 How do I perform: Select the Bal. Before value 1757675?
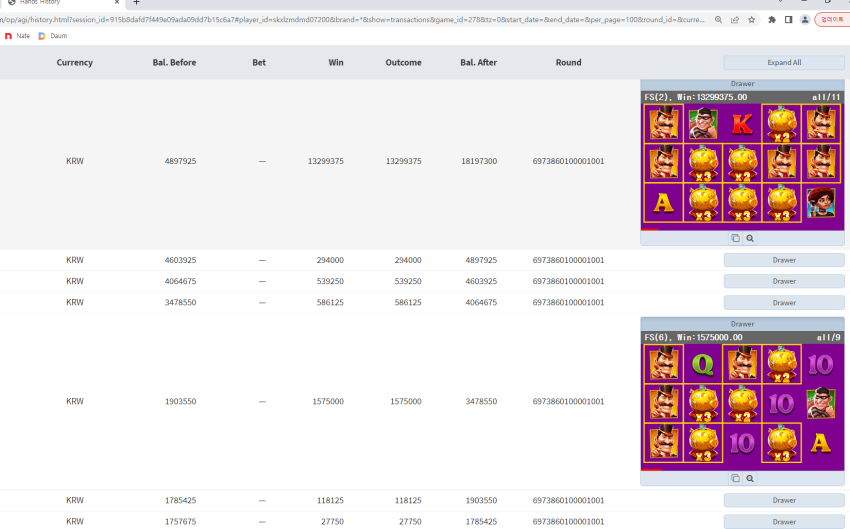click(x=180, y=521)
